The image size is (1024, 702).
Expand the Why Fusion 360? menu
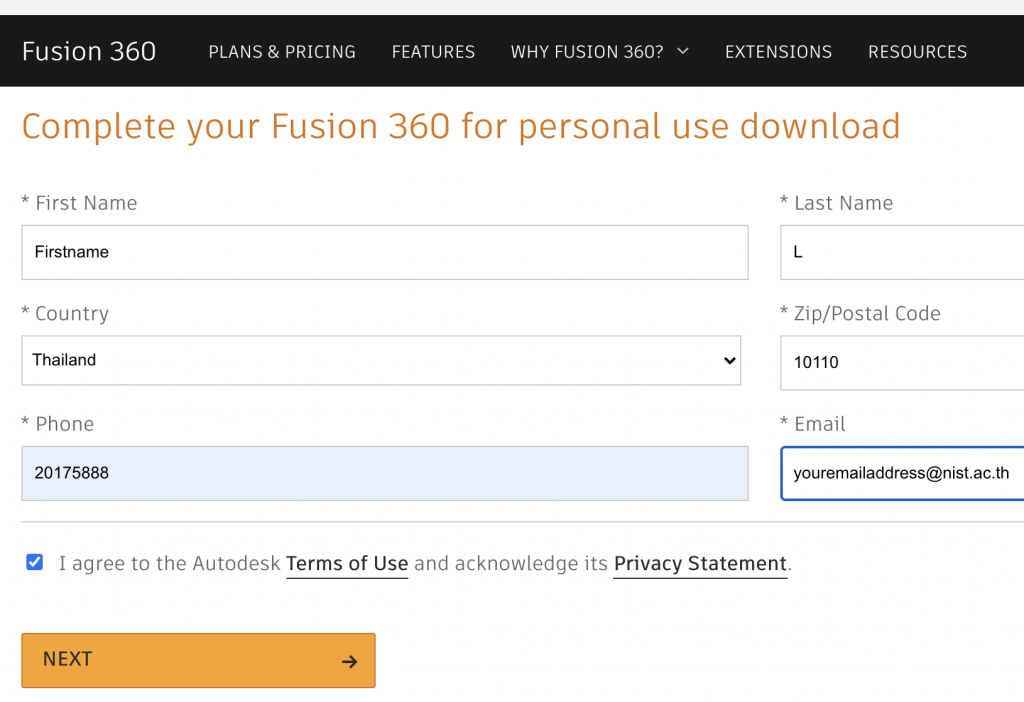[x=587, y=52]
